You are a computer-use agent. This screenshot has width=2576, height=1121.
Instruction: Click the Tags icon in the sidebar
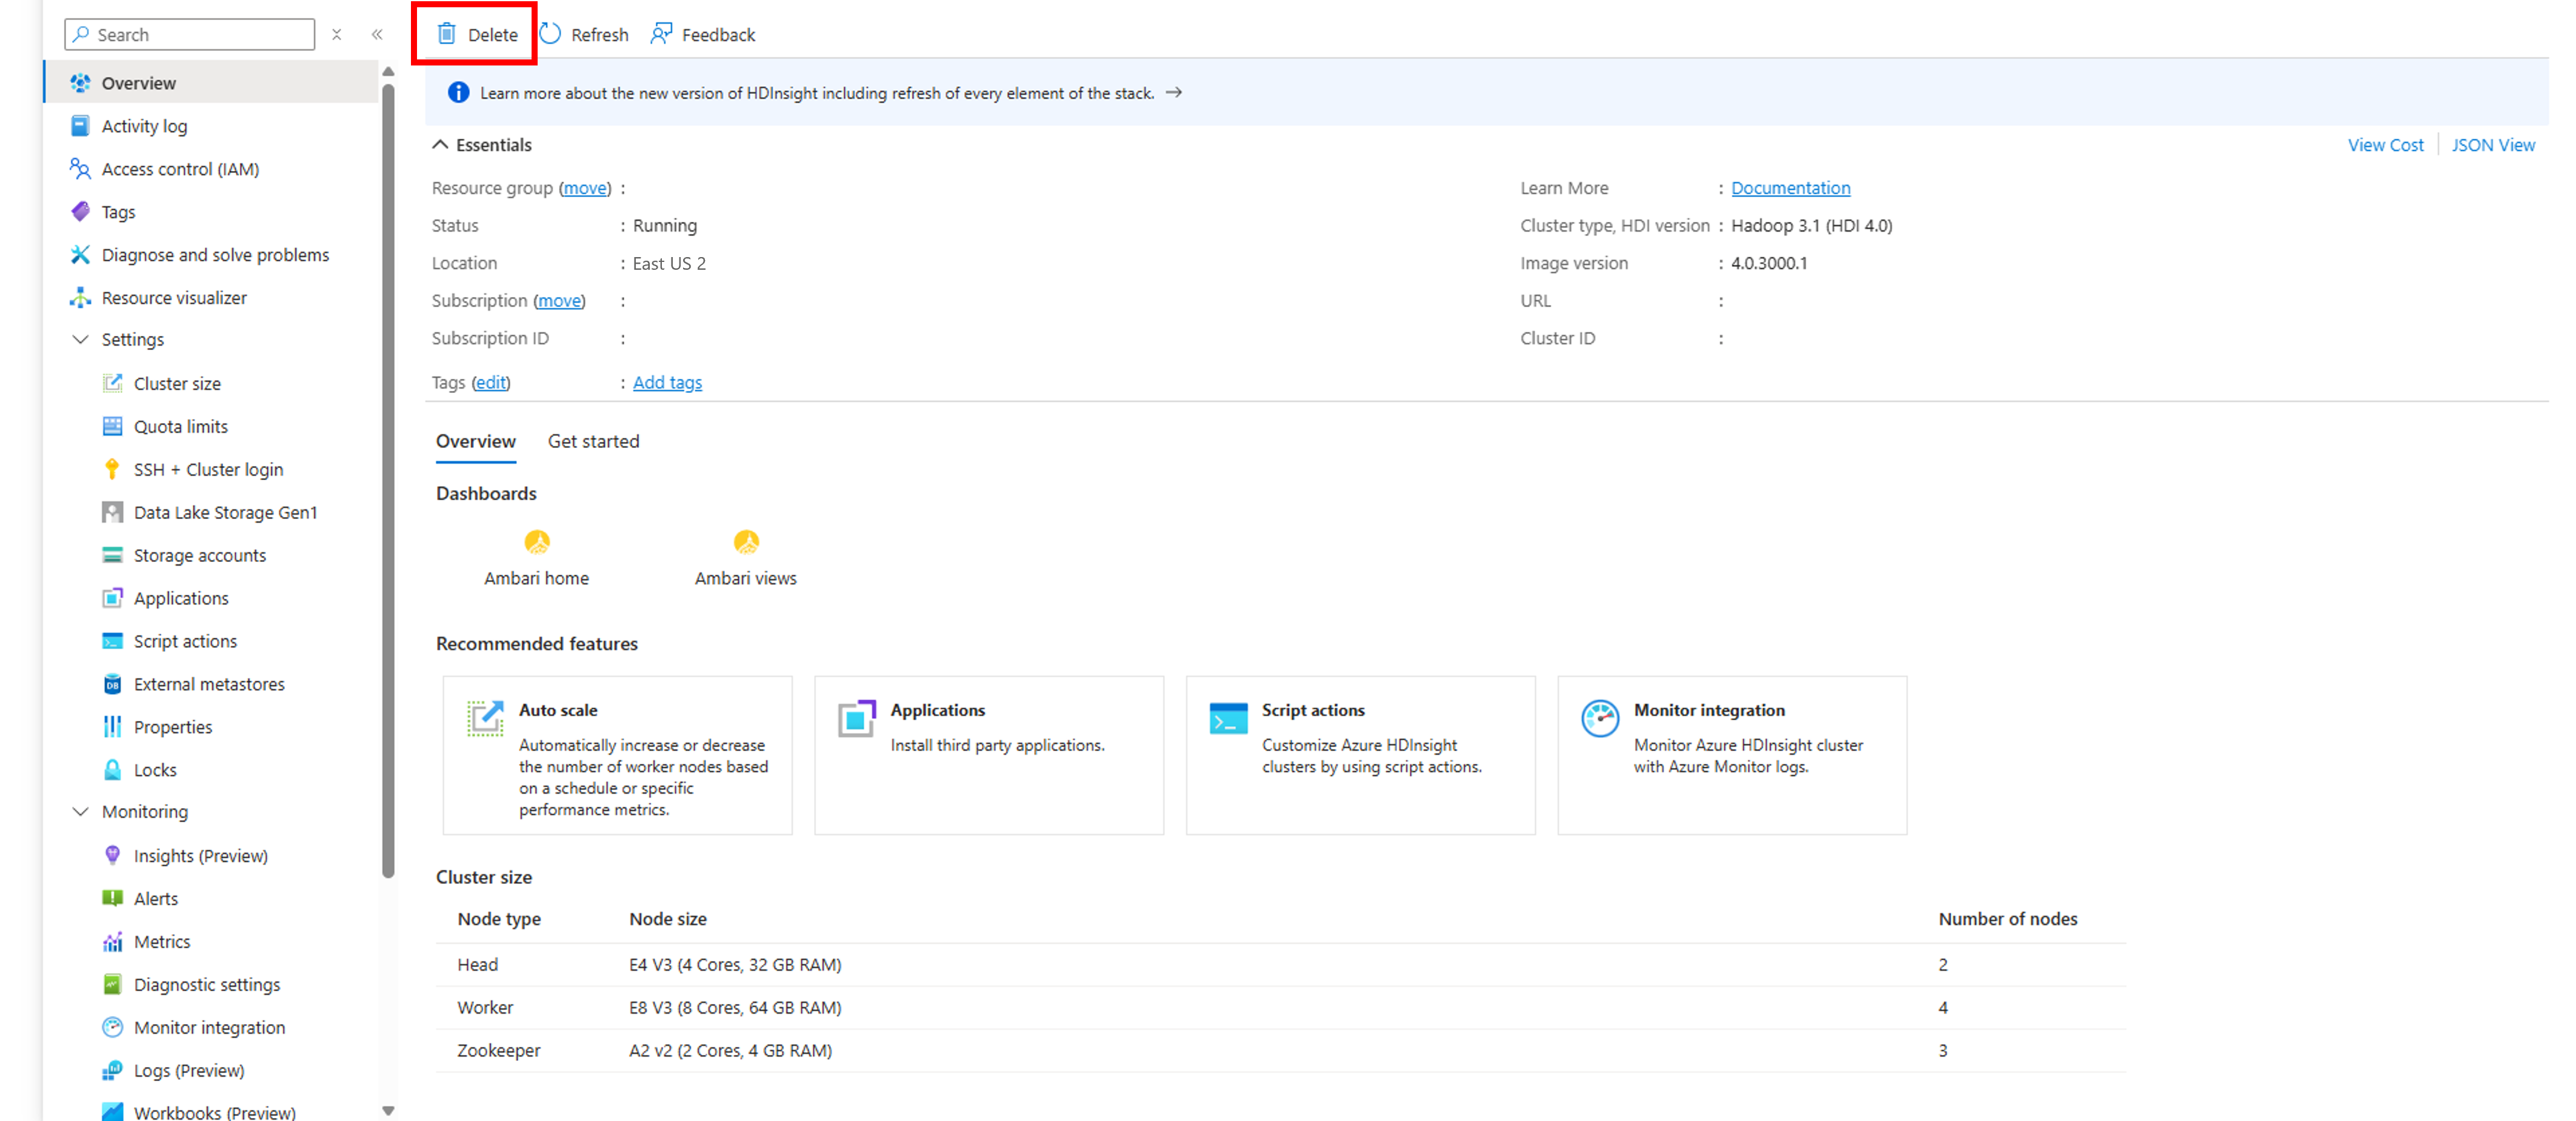point(80,211)
